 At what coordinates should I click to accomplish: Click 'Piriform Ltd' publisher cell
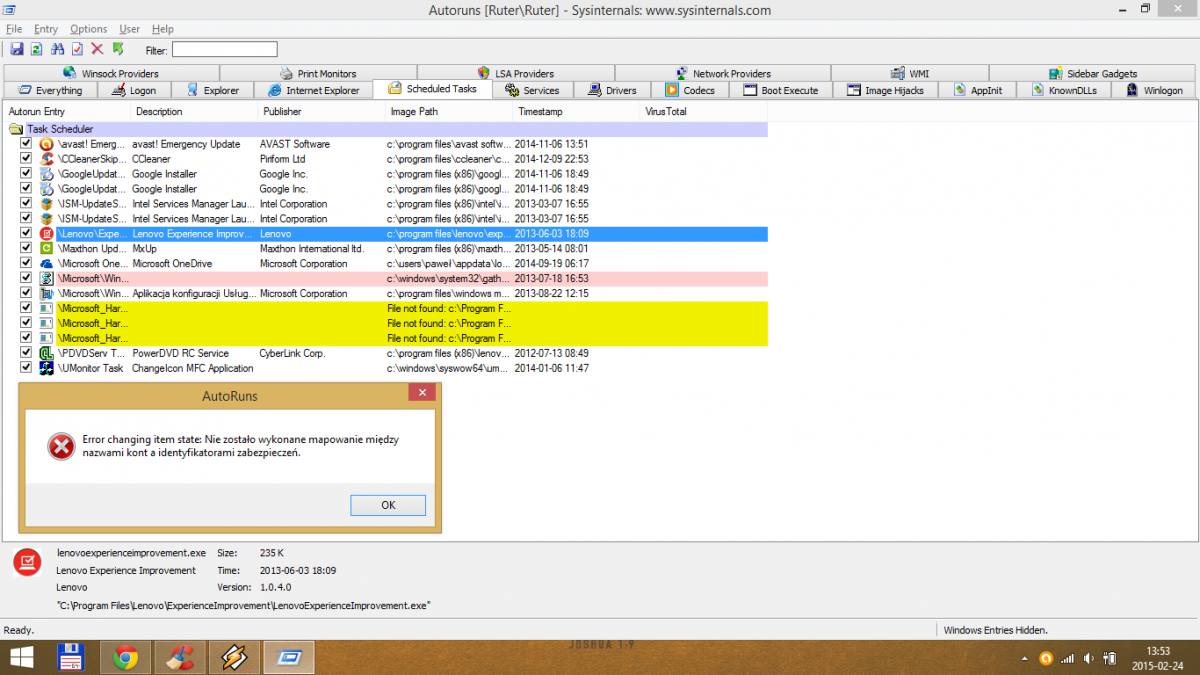[x=282, y=159]
